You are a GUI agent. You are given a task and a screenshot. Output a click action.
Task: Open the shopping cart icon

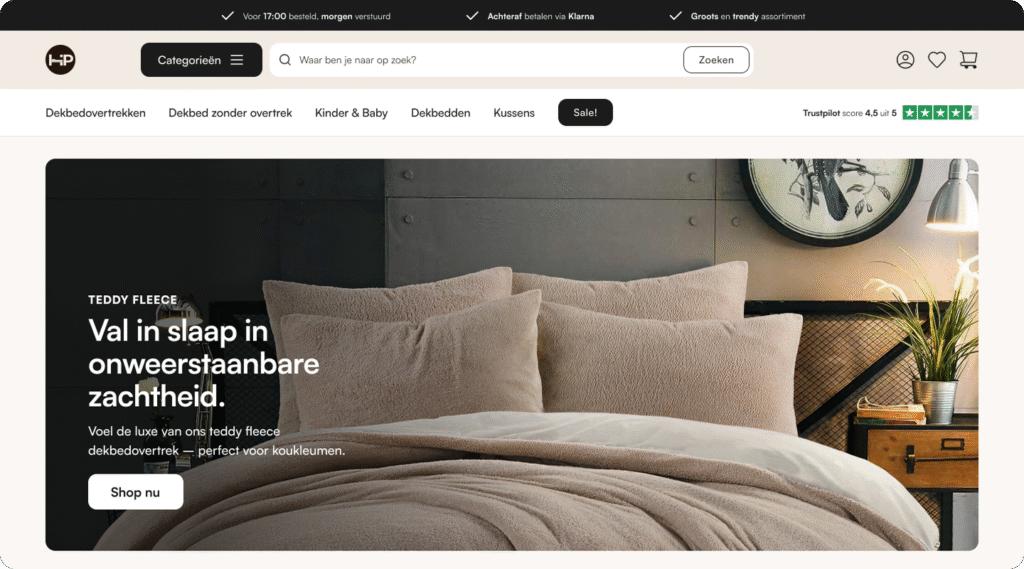click(x=968, y=59)
